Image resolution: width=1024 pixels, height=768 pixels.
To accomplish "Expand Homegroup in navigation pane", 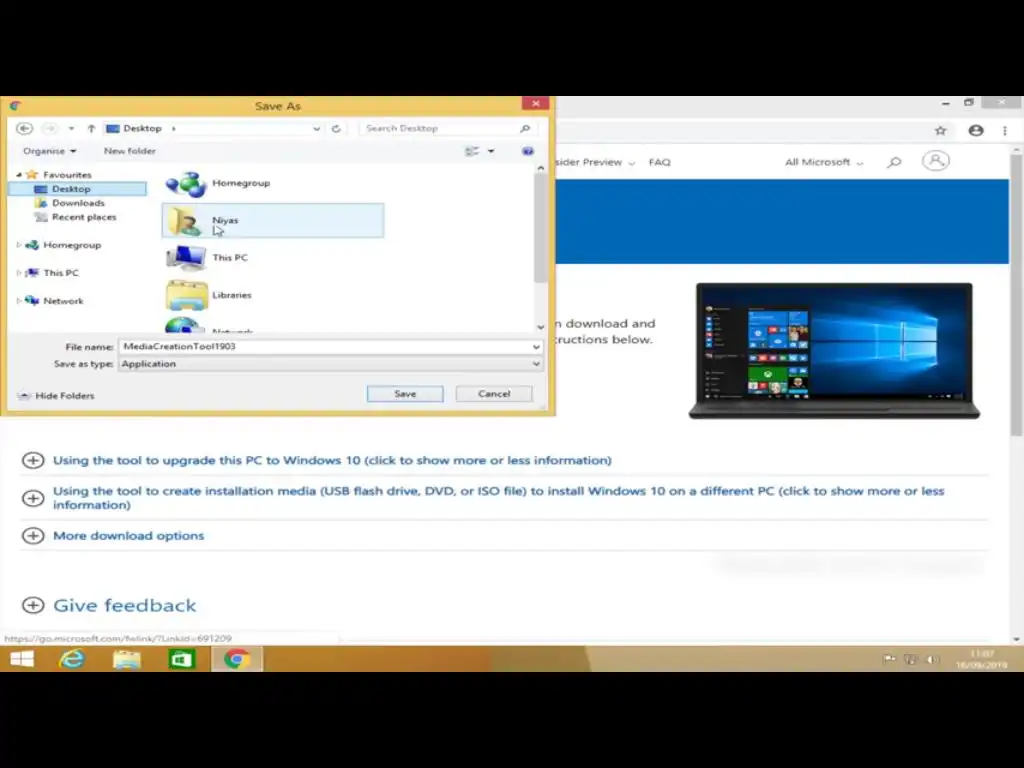I will [19, 245].
